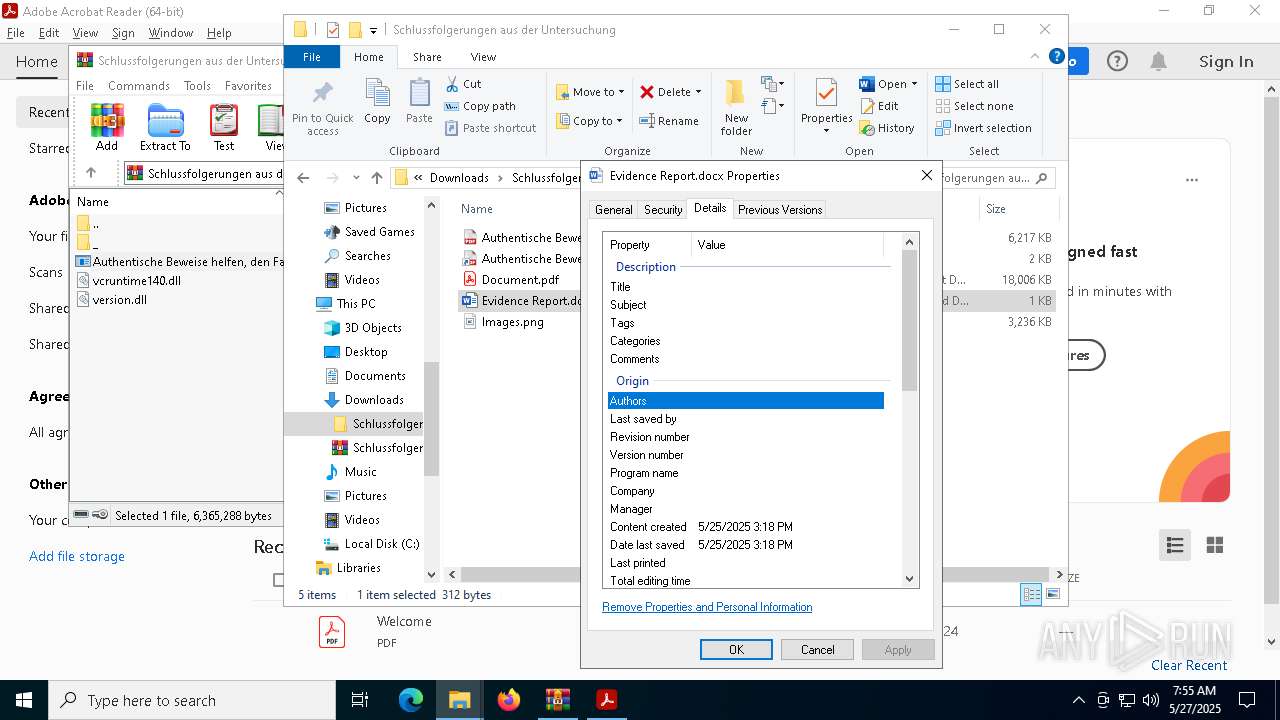This screenshot has width=1280, height=720.
Task: Select Images.png in file list
Action: tap(512, 322)
